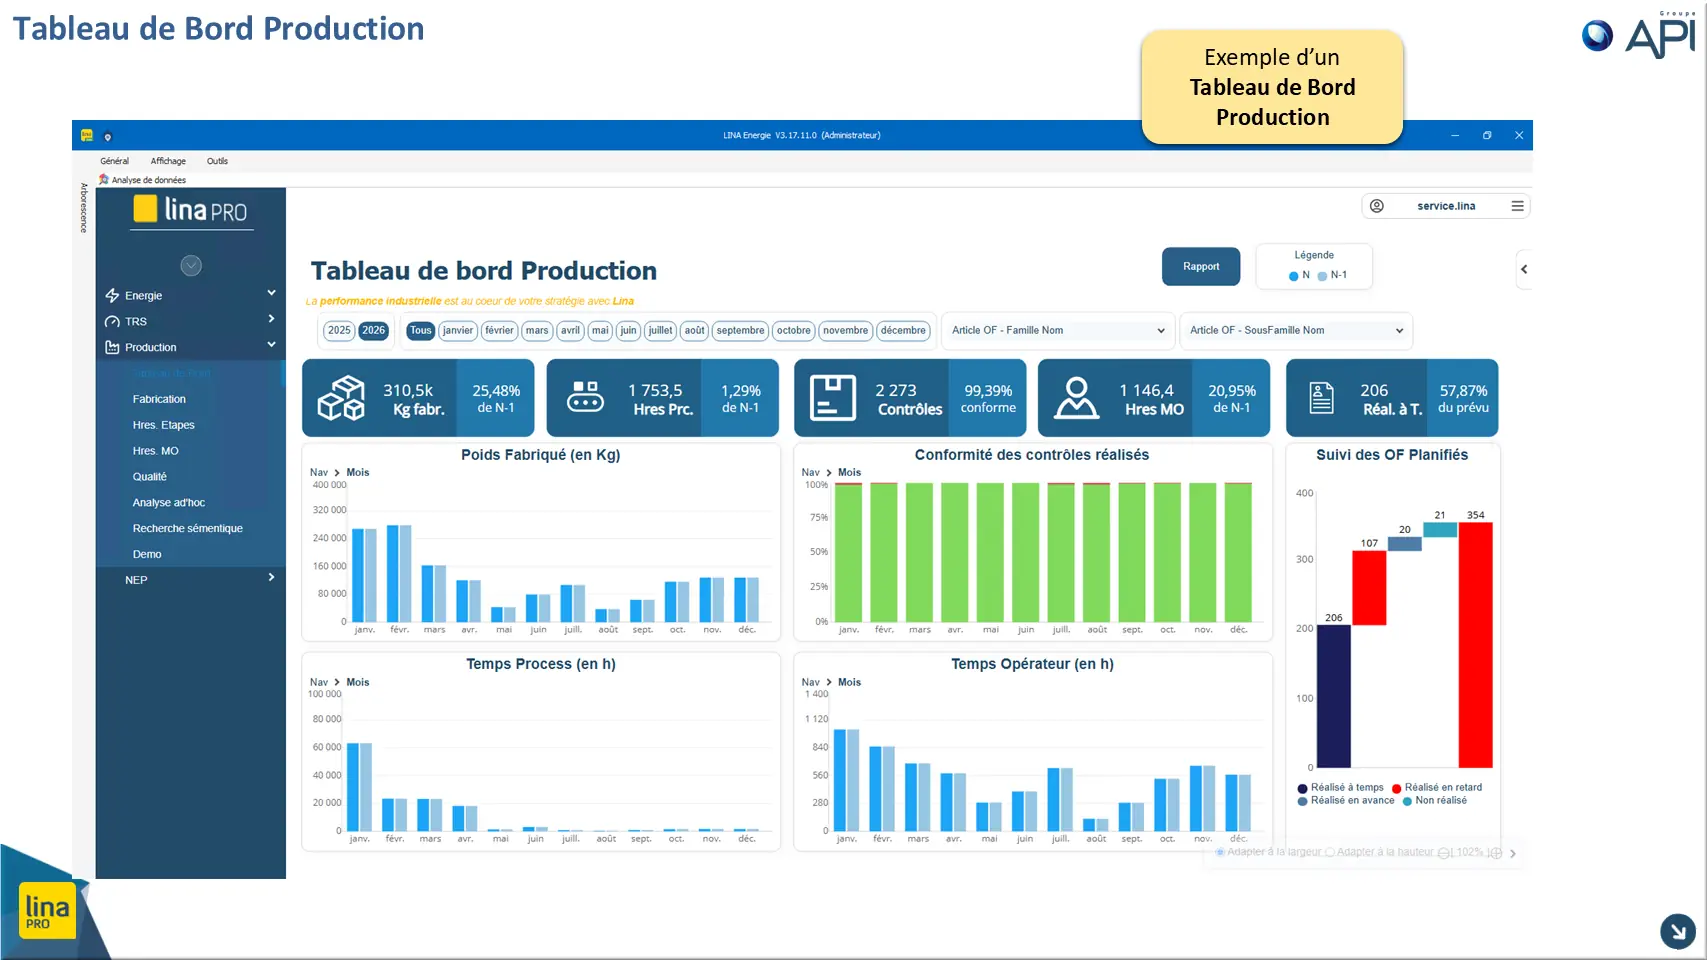Open the Article OF - SousFamille Nom dropdown
1707x960 pixels.
1296,331
